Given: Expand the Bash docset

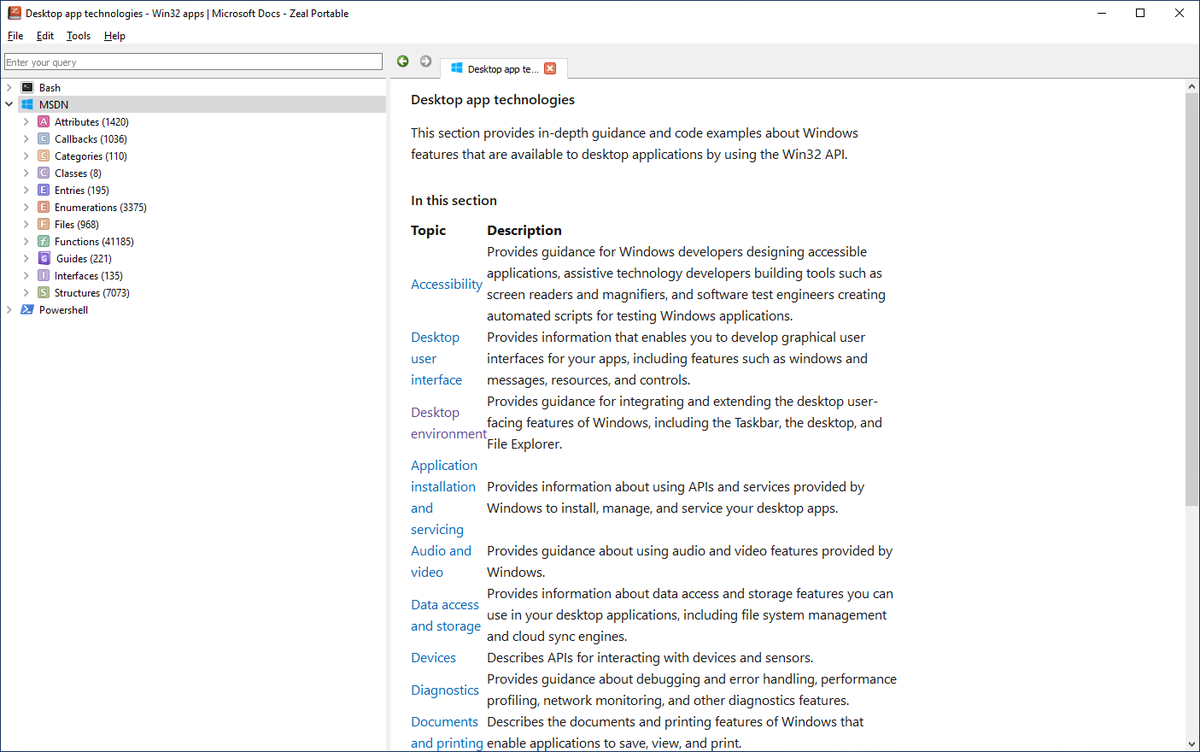Looking at the screenshot, I should click(9, 88).
